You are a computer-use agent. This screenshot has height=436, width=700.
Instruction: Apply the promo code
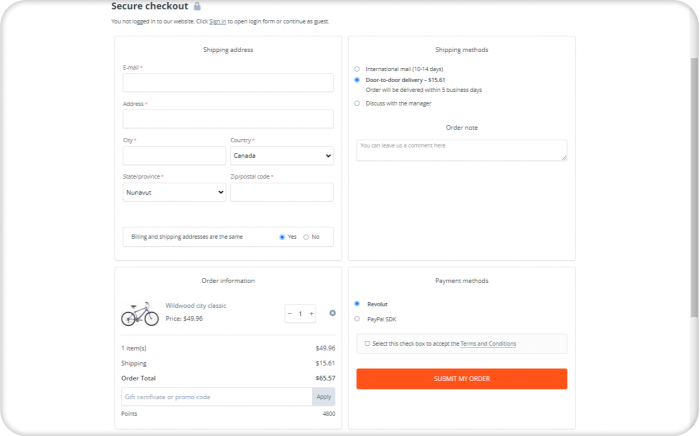(324, 397)
